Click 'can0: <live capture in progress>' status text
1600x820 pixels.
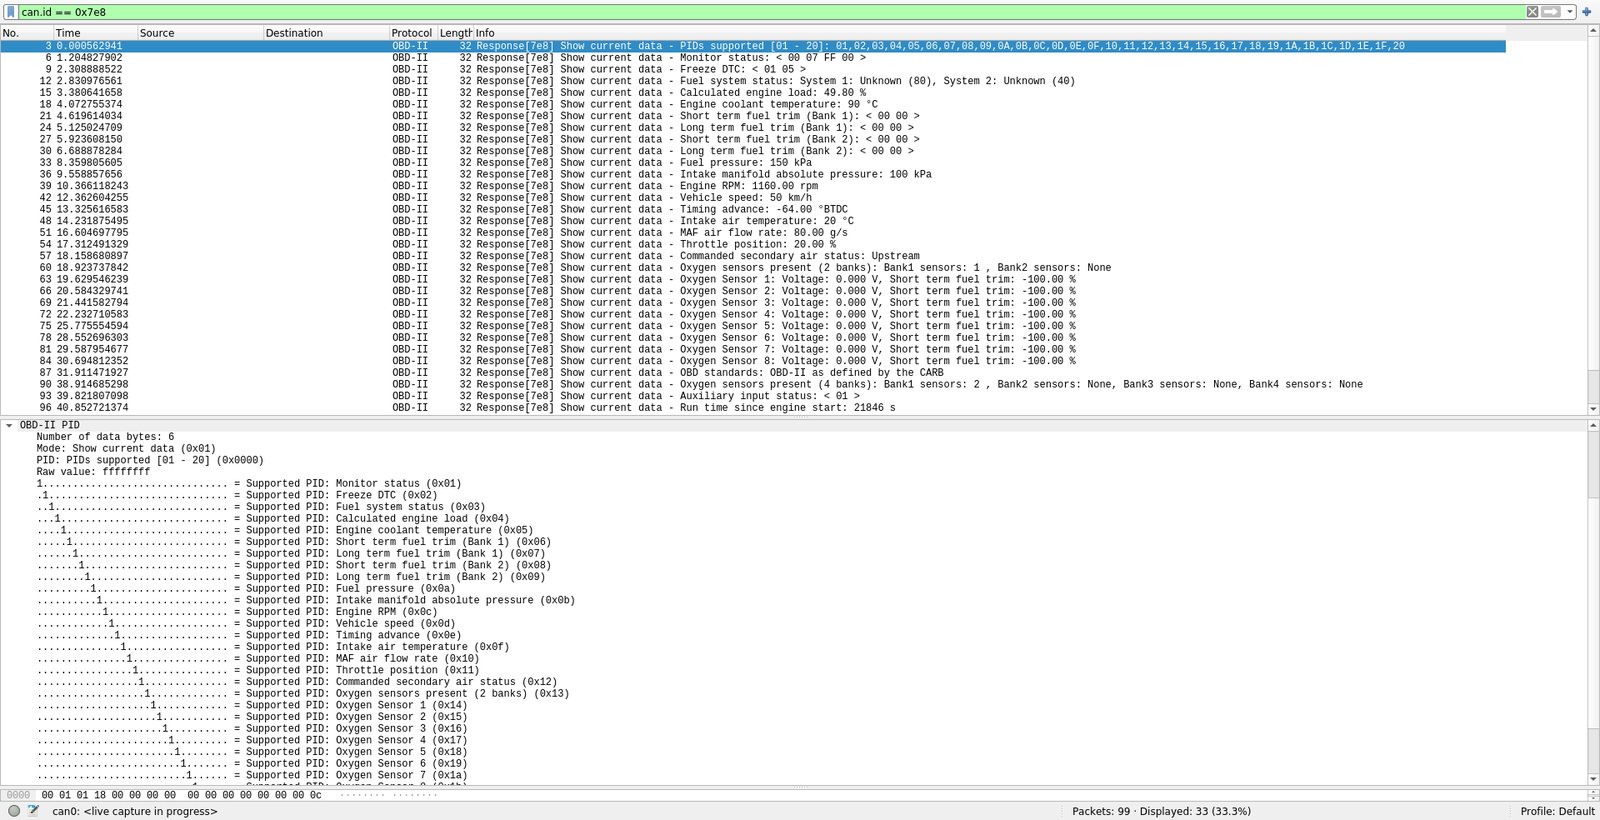click(x=134, y=811)
